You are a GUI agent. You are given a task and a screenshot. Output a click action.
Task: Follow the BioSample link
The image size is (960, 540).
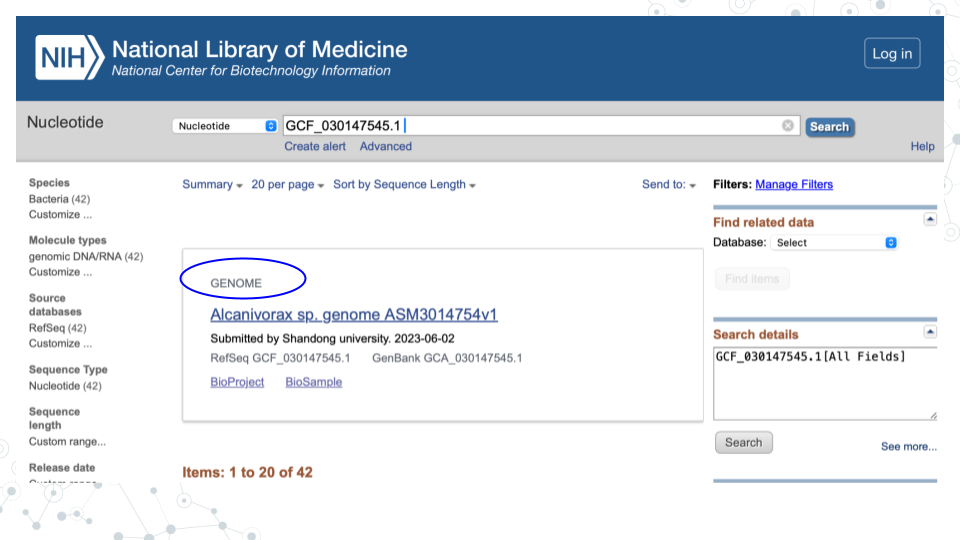pos(313,382)
